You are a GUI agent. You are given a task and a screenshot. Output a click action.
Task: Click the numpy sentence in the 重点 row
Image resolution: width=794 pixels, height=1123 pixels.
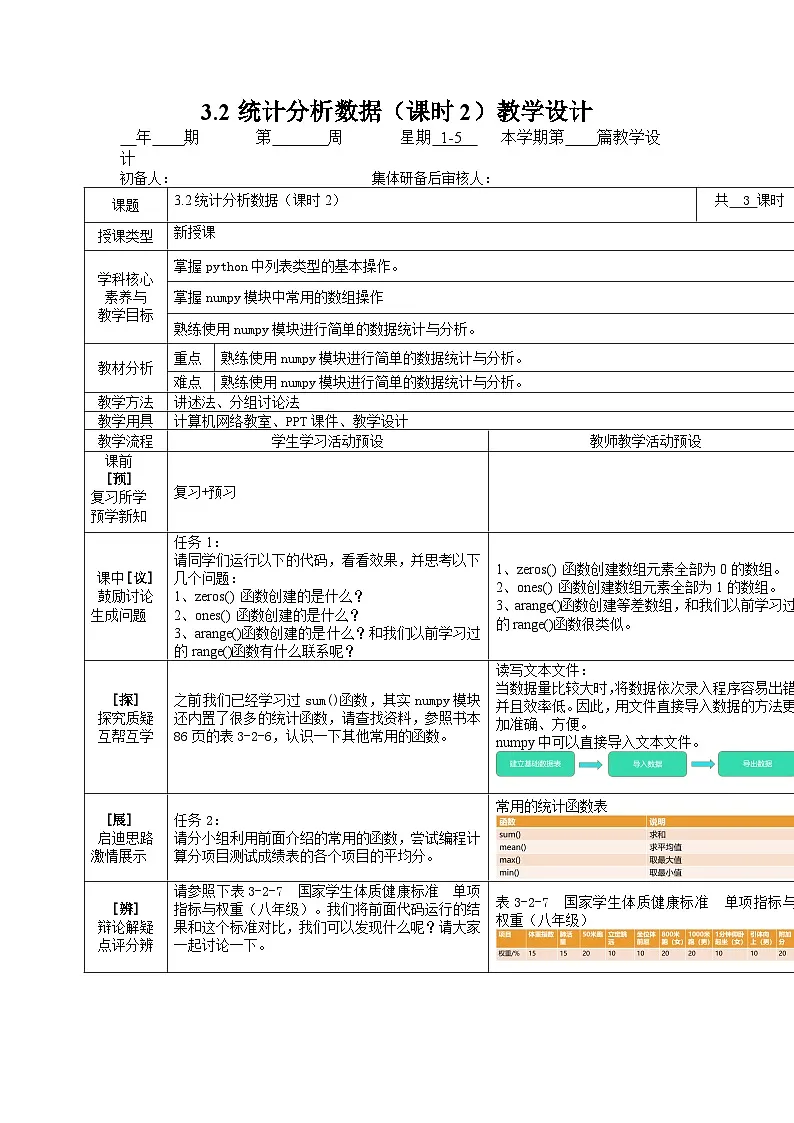(372, 358)
